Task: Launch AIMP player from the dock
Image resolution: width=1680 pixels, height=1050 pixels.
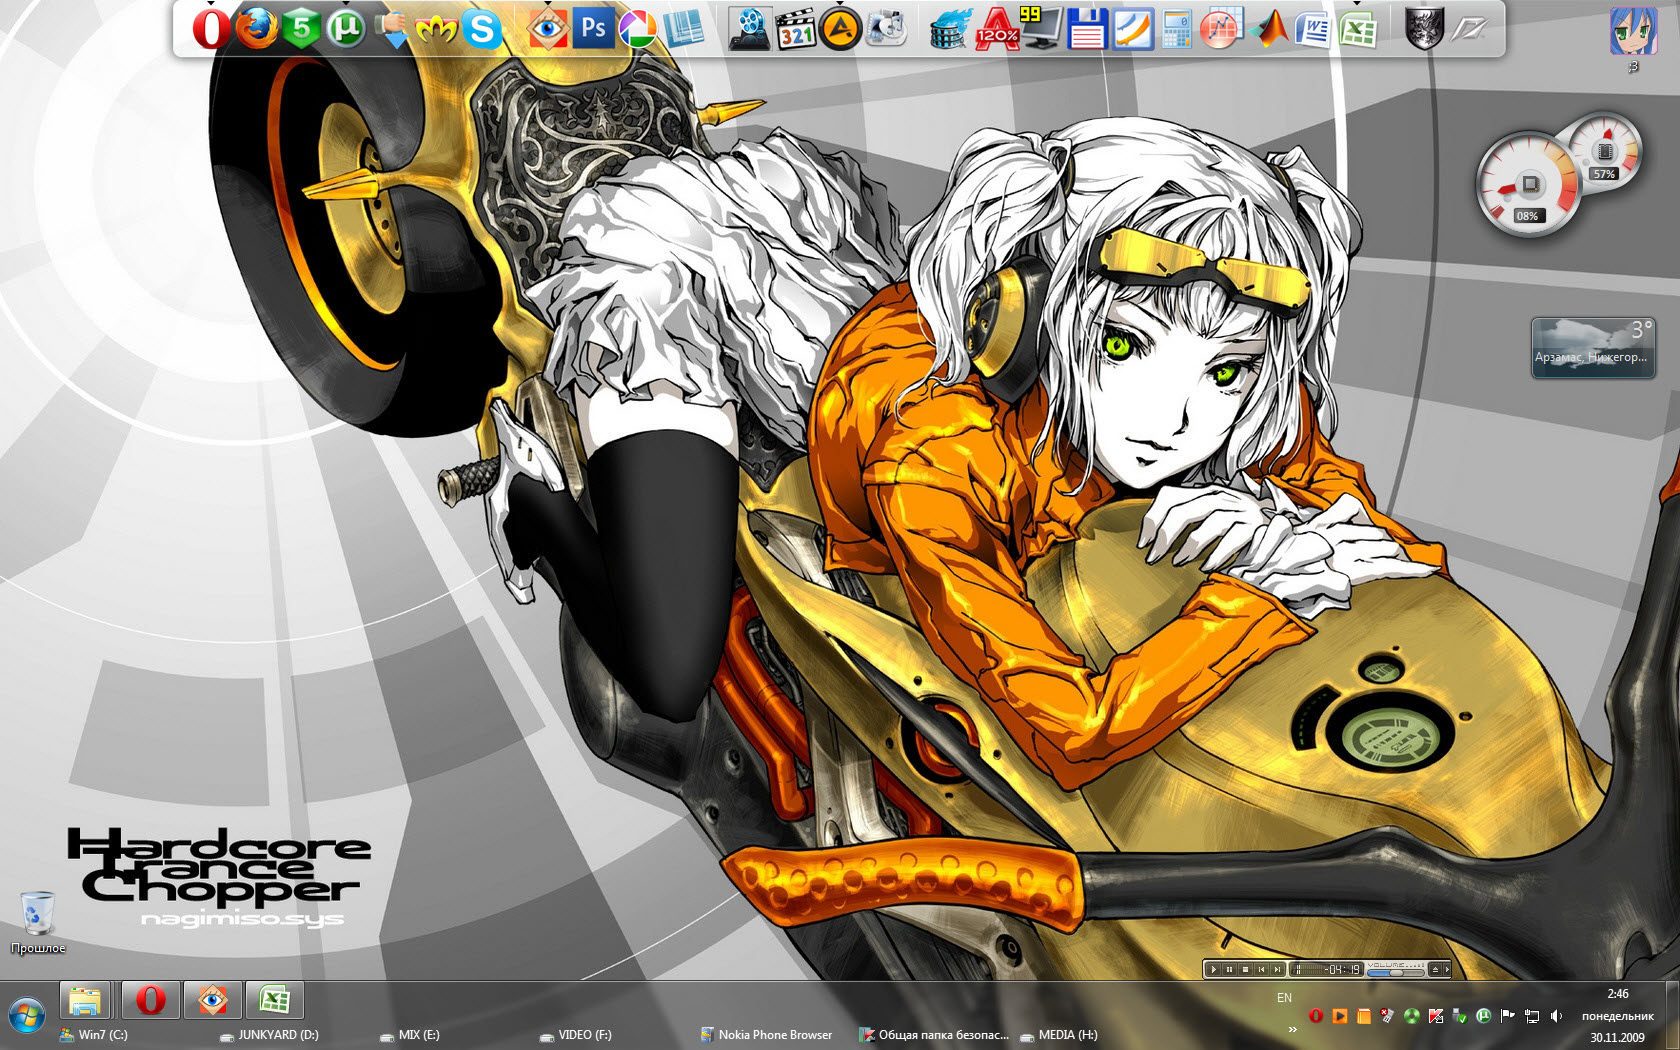Action: (x=840, y=28)
